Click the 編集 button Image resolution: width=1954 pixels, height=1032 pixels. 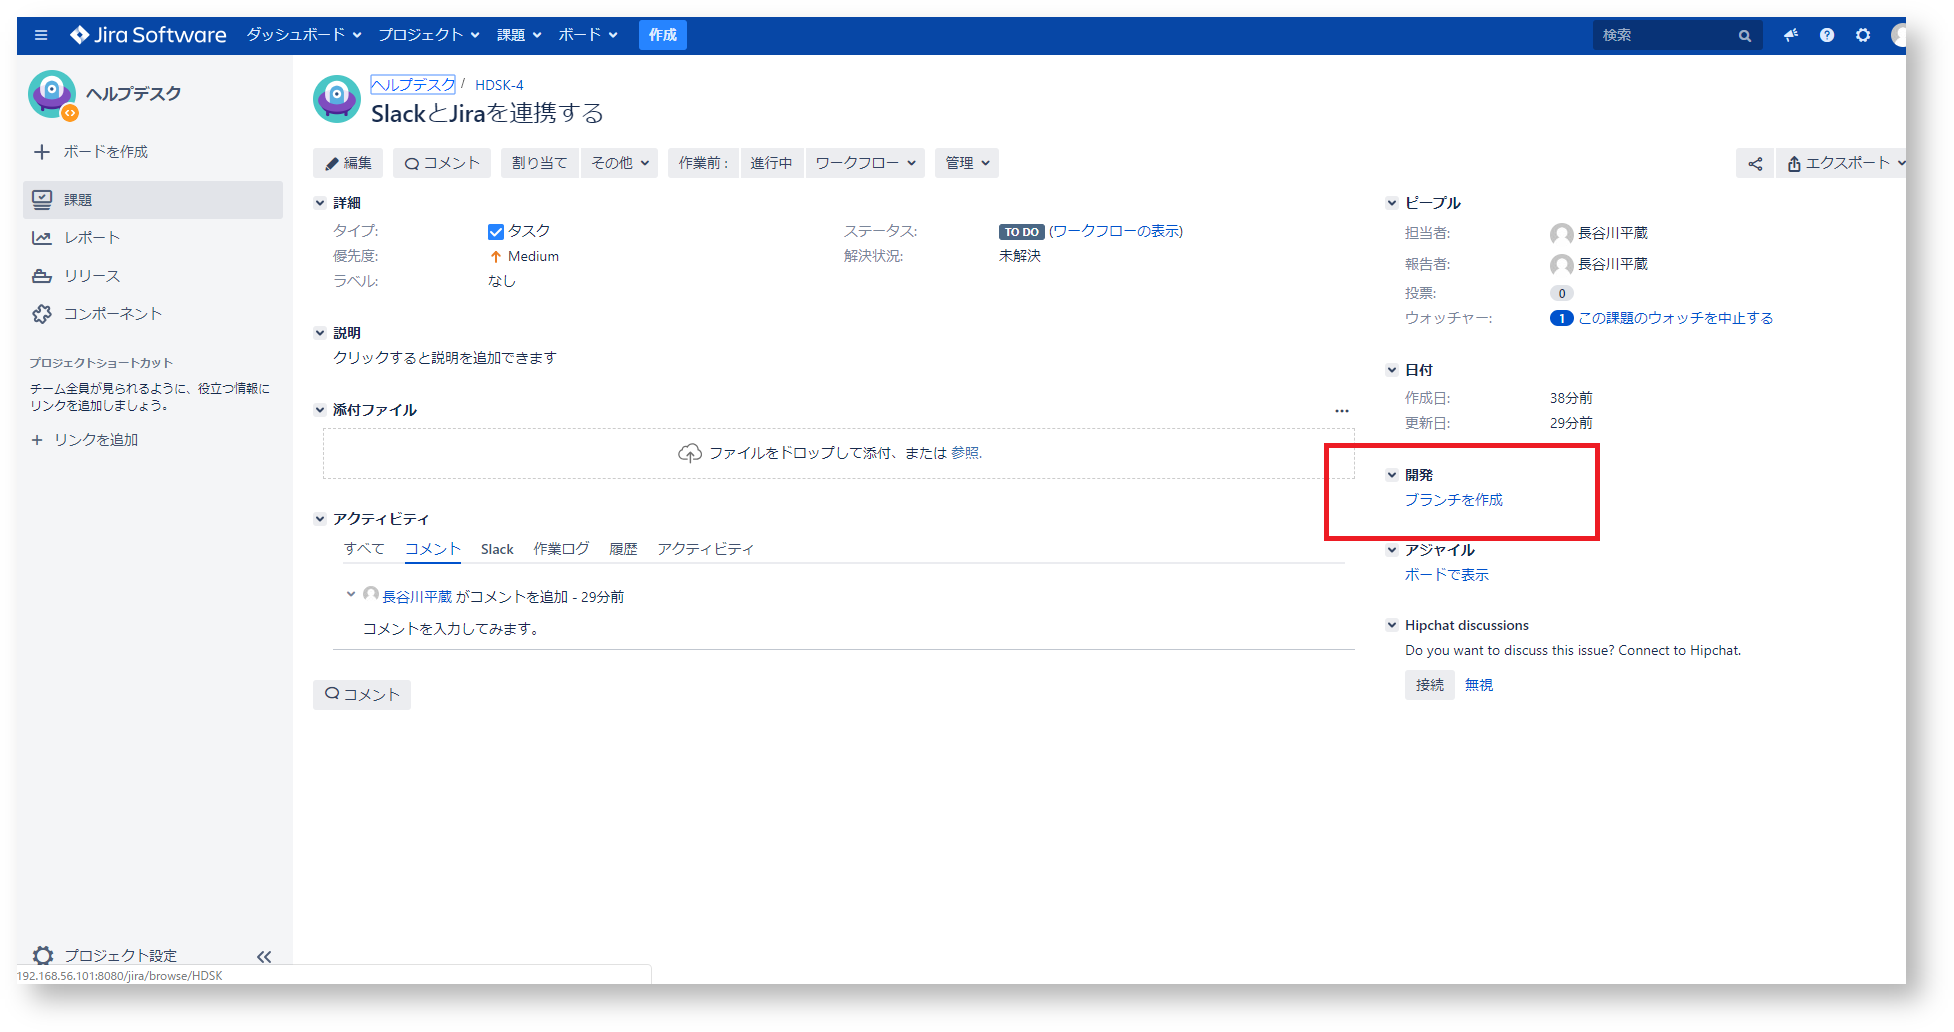click(x=348, y=163)
